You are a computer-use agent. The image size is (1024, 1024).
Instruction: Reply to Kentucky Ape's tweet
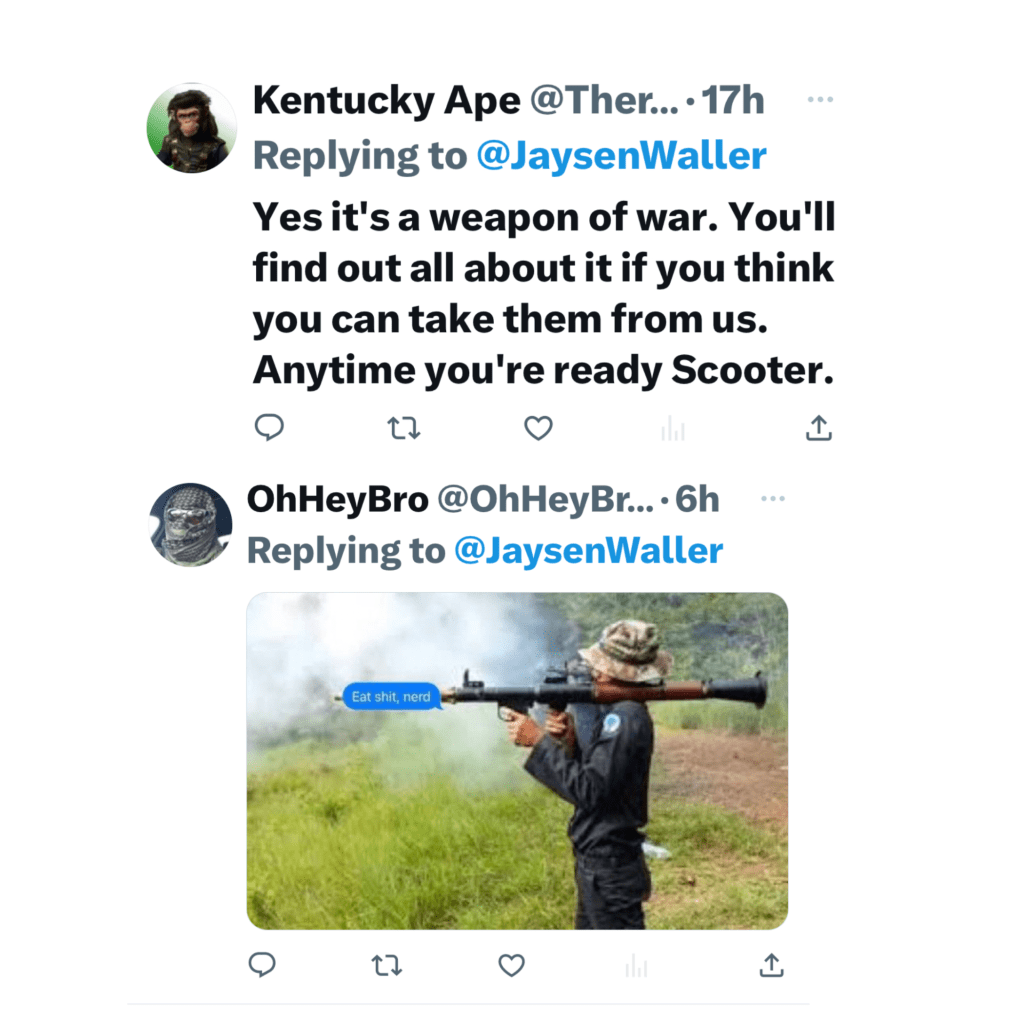(x=269, y=428)
